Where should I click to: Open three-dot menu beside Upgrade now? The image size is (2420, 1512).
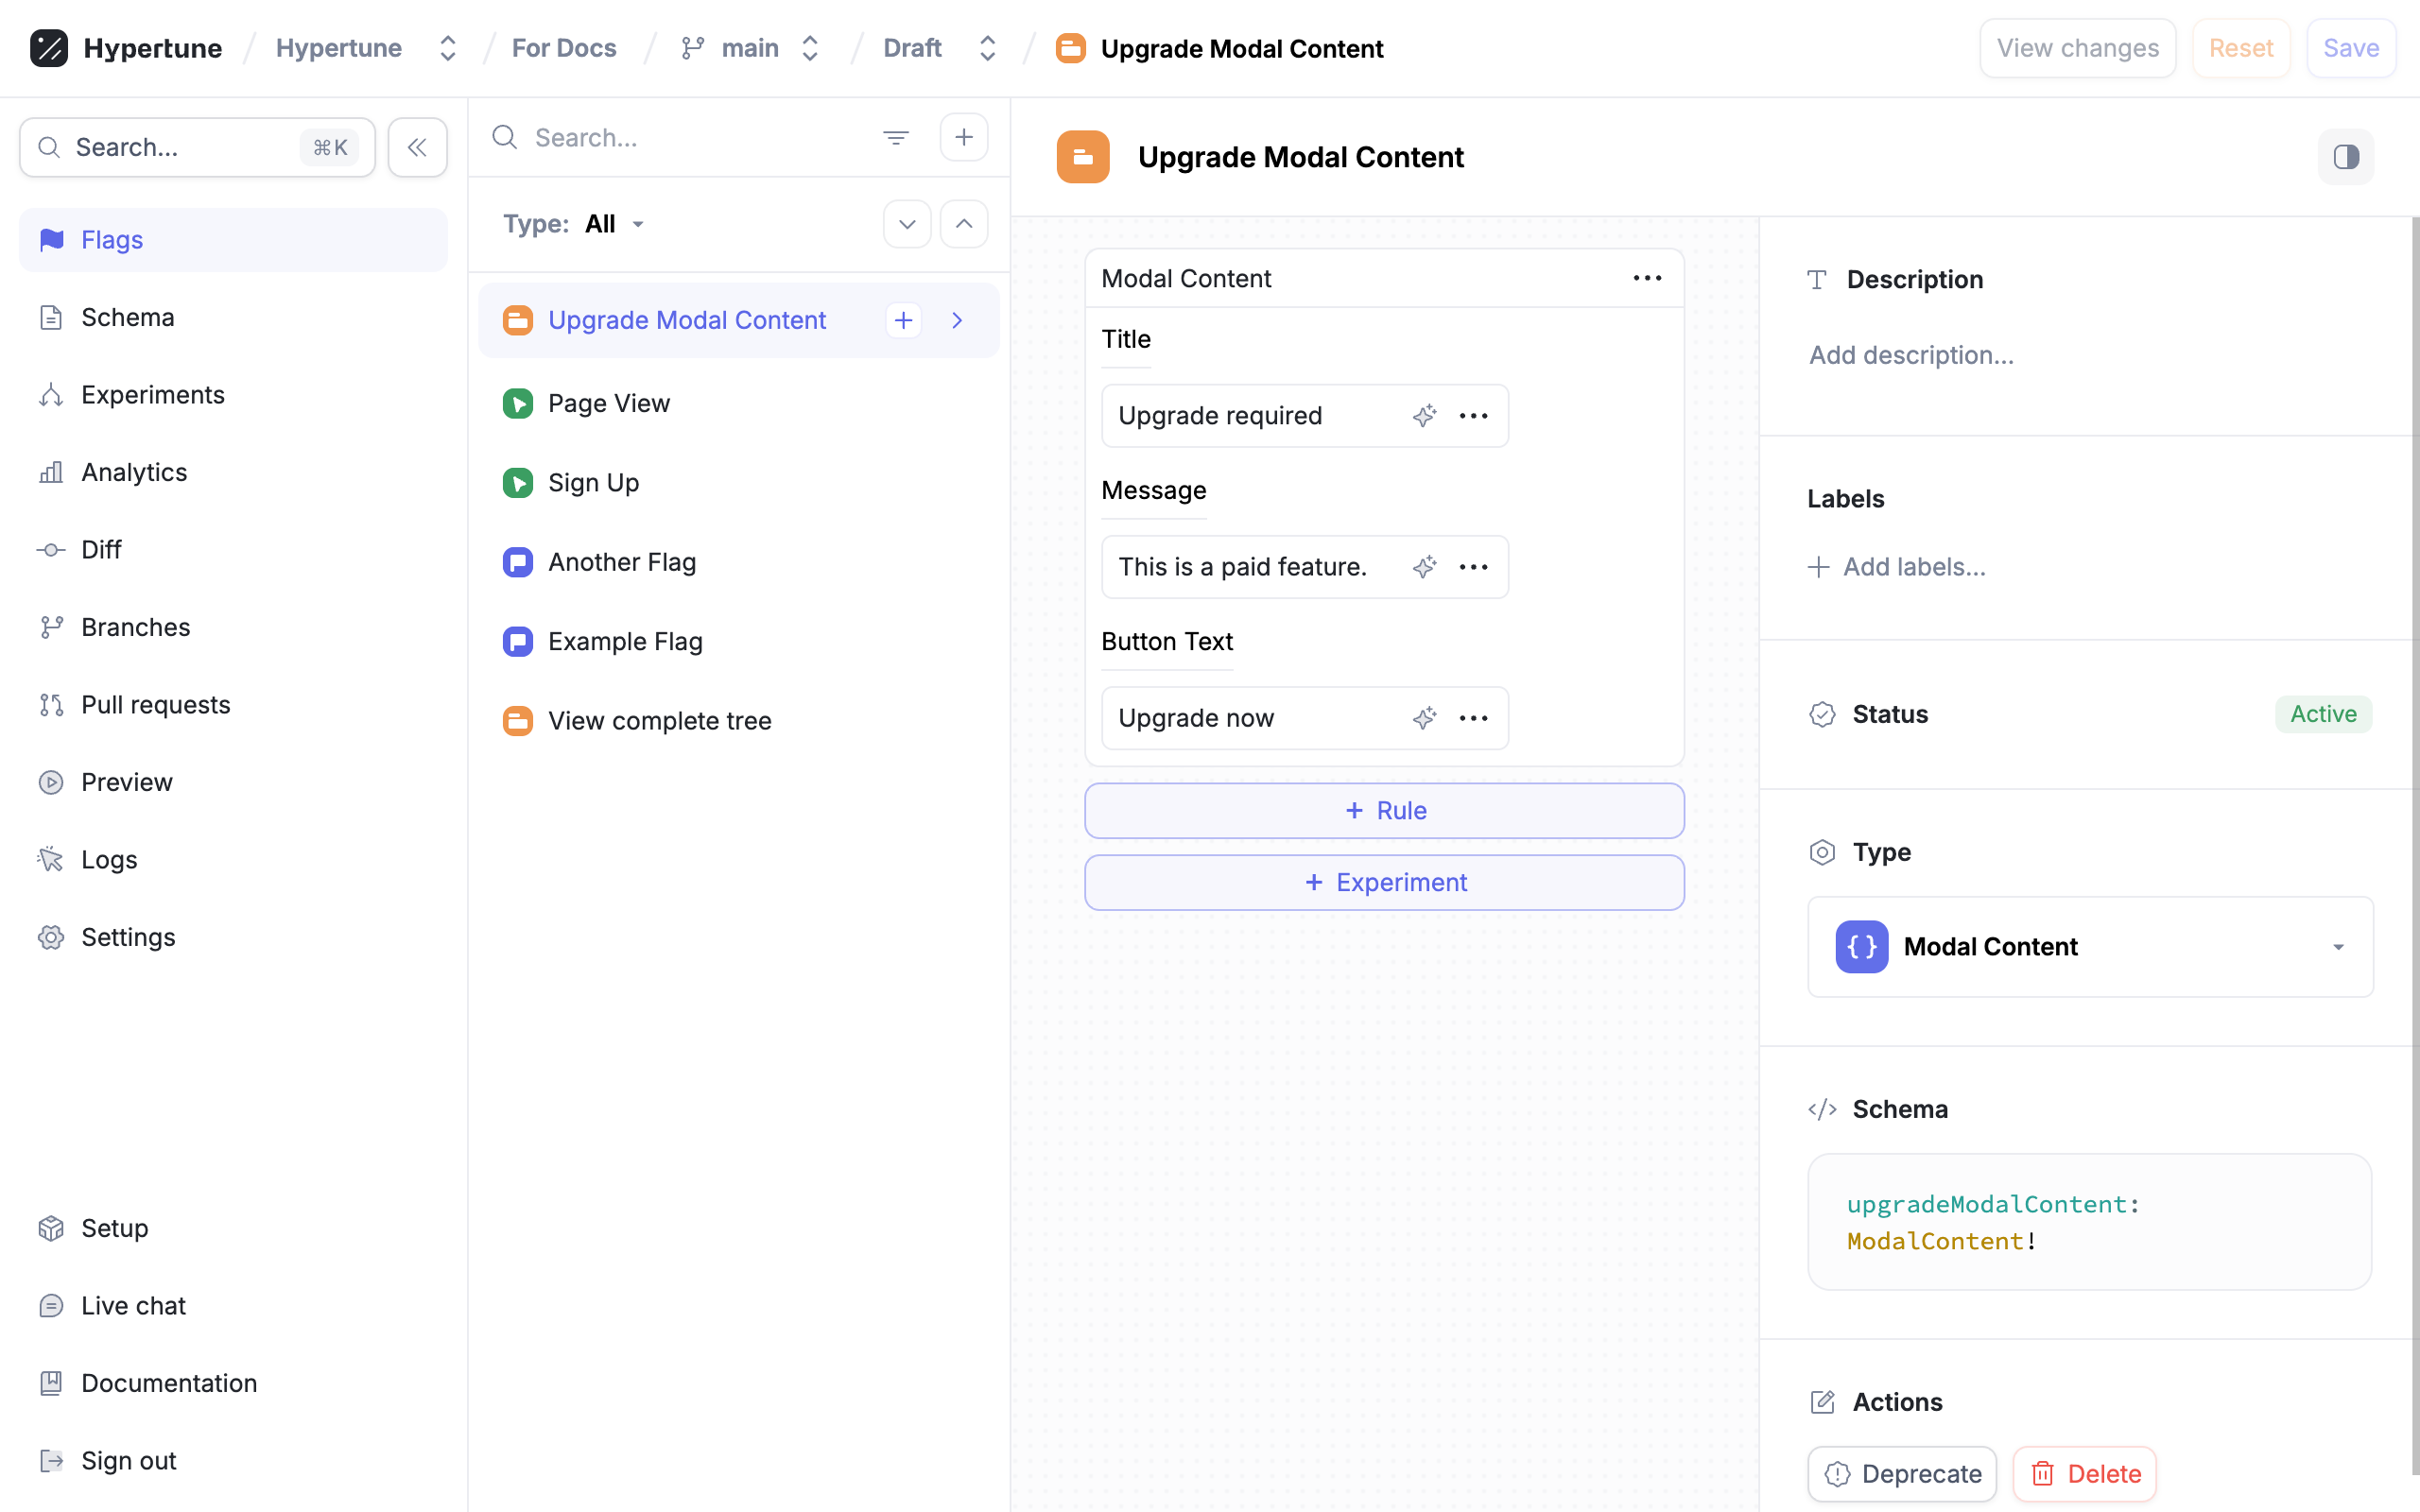click(1473, 718)
